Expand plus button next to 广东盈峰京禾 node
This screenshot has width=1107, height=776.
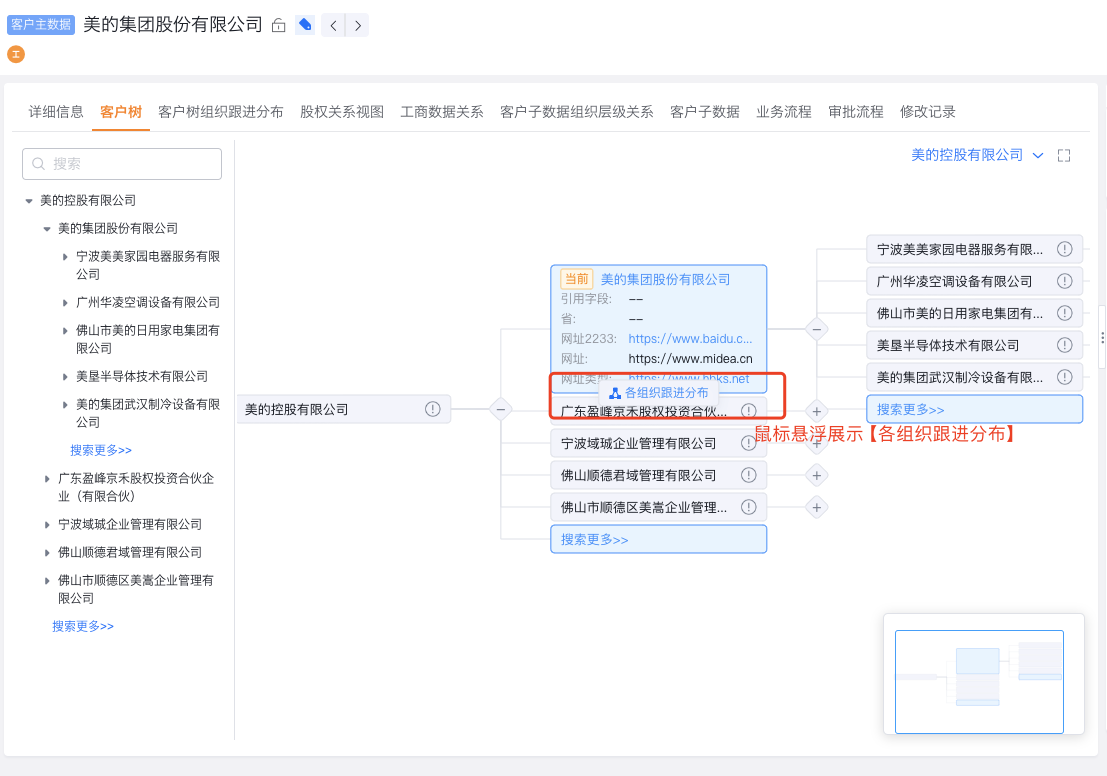point(817,411)
